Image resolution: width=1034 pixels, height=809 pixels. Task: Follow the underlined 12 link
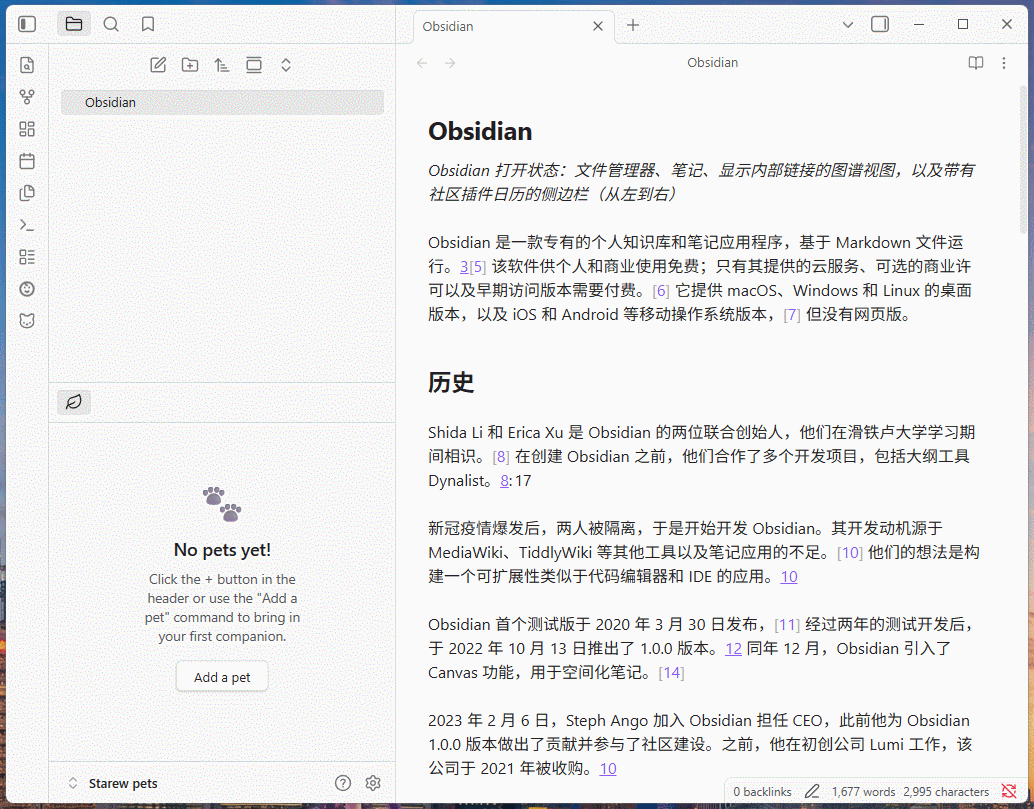(733, 649)
